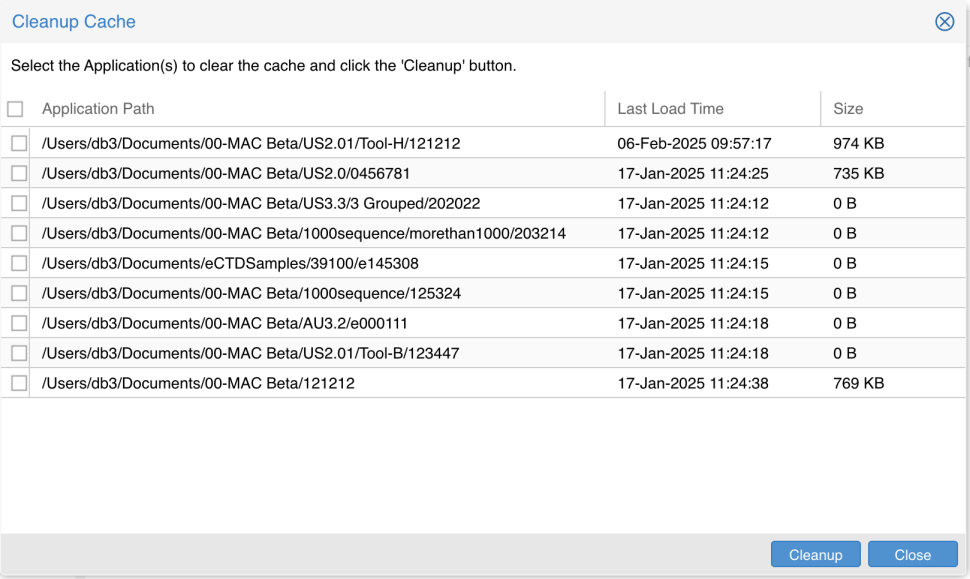Image resolution: width=970 pixels, height=579 pixels.
Task: Sort by Application Path column header
Action: (98, 109)
